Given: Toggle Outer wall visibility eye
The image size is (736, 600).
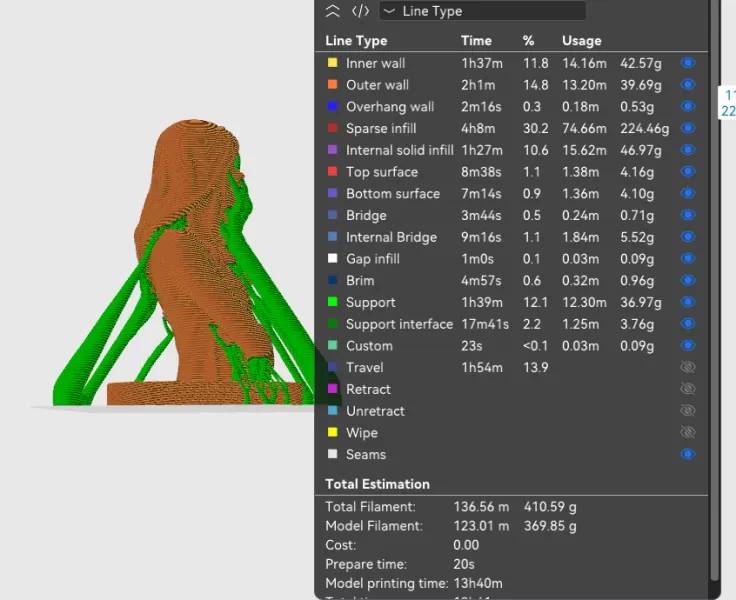Looking at the screenshot, I should coord(688,85).
